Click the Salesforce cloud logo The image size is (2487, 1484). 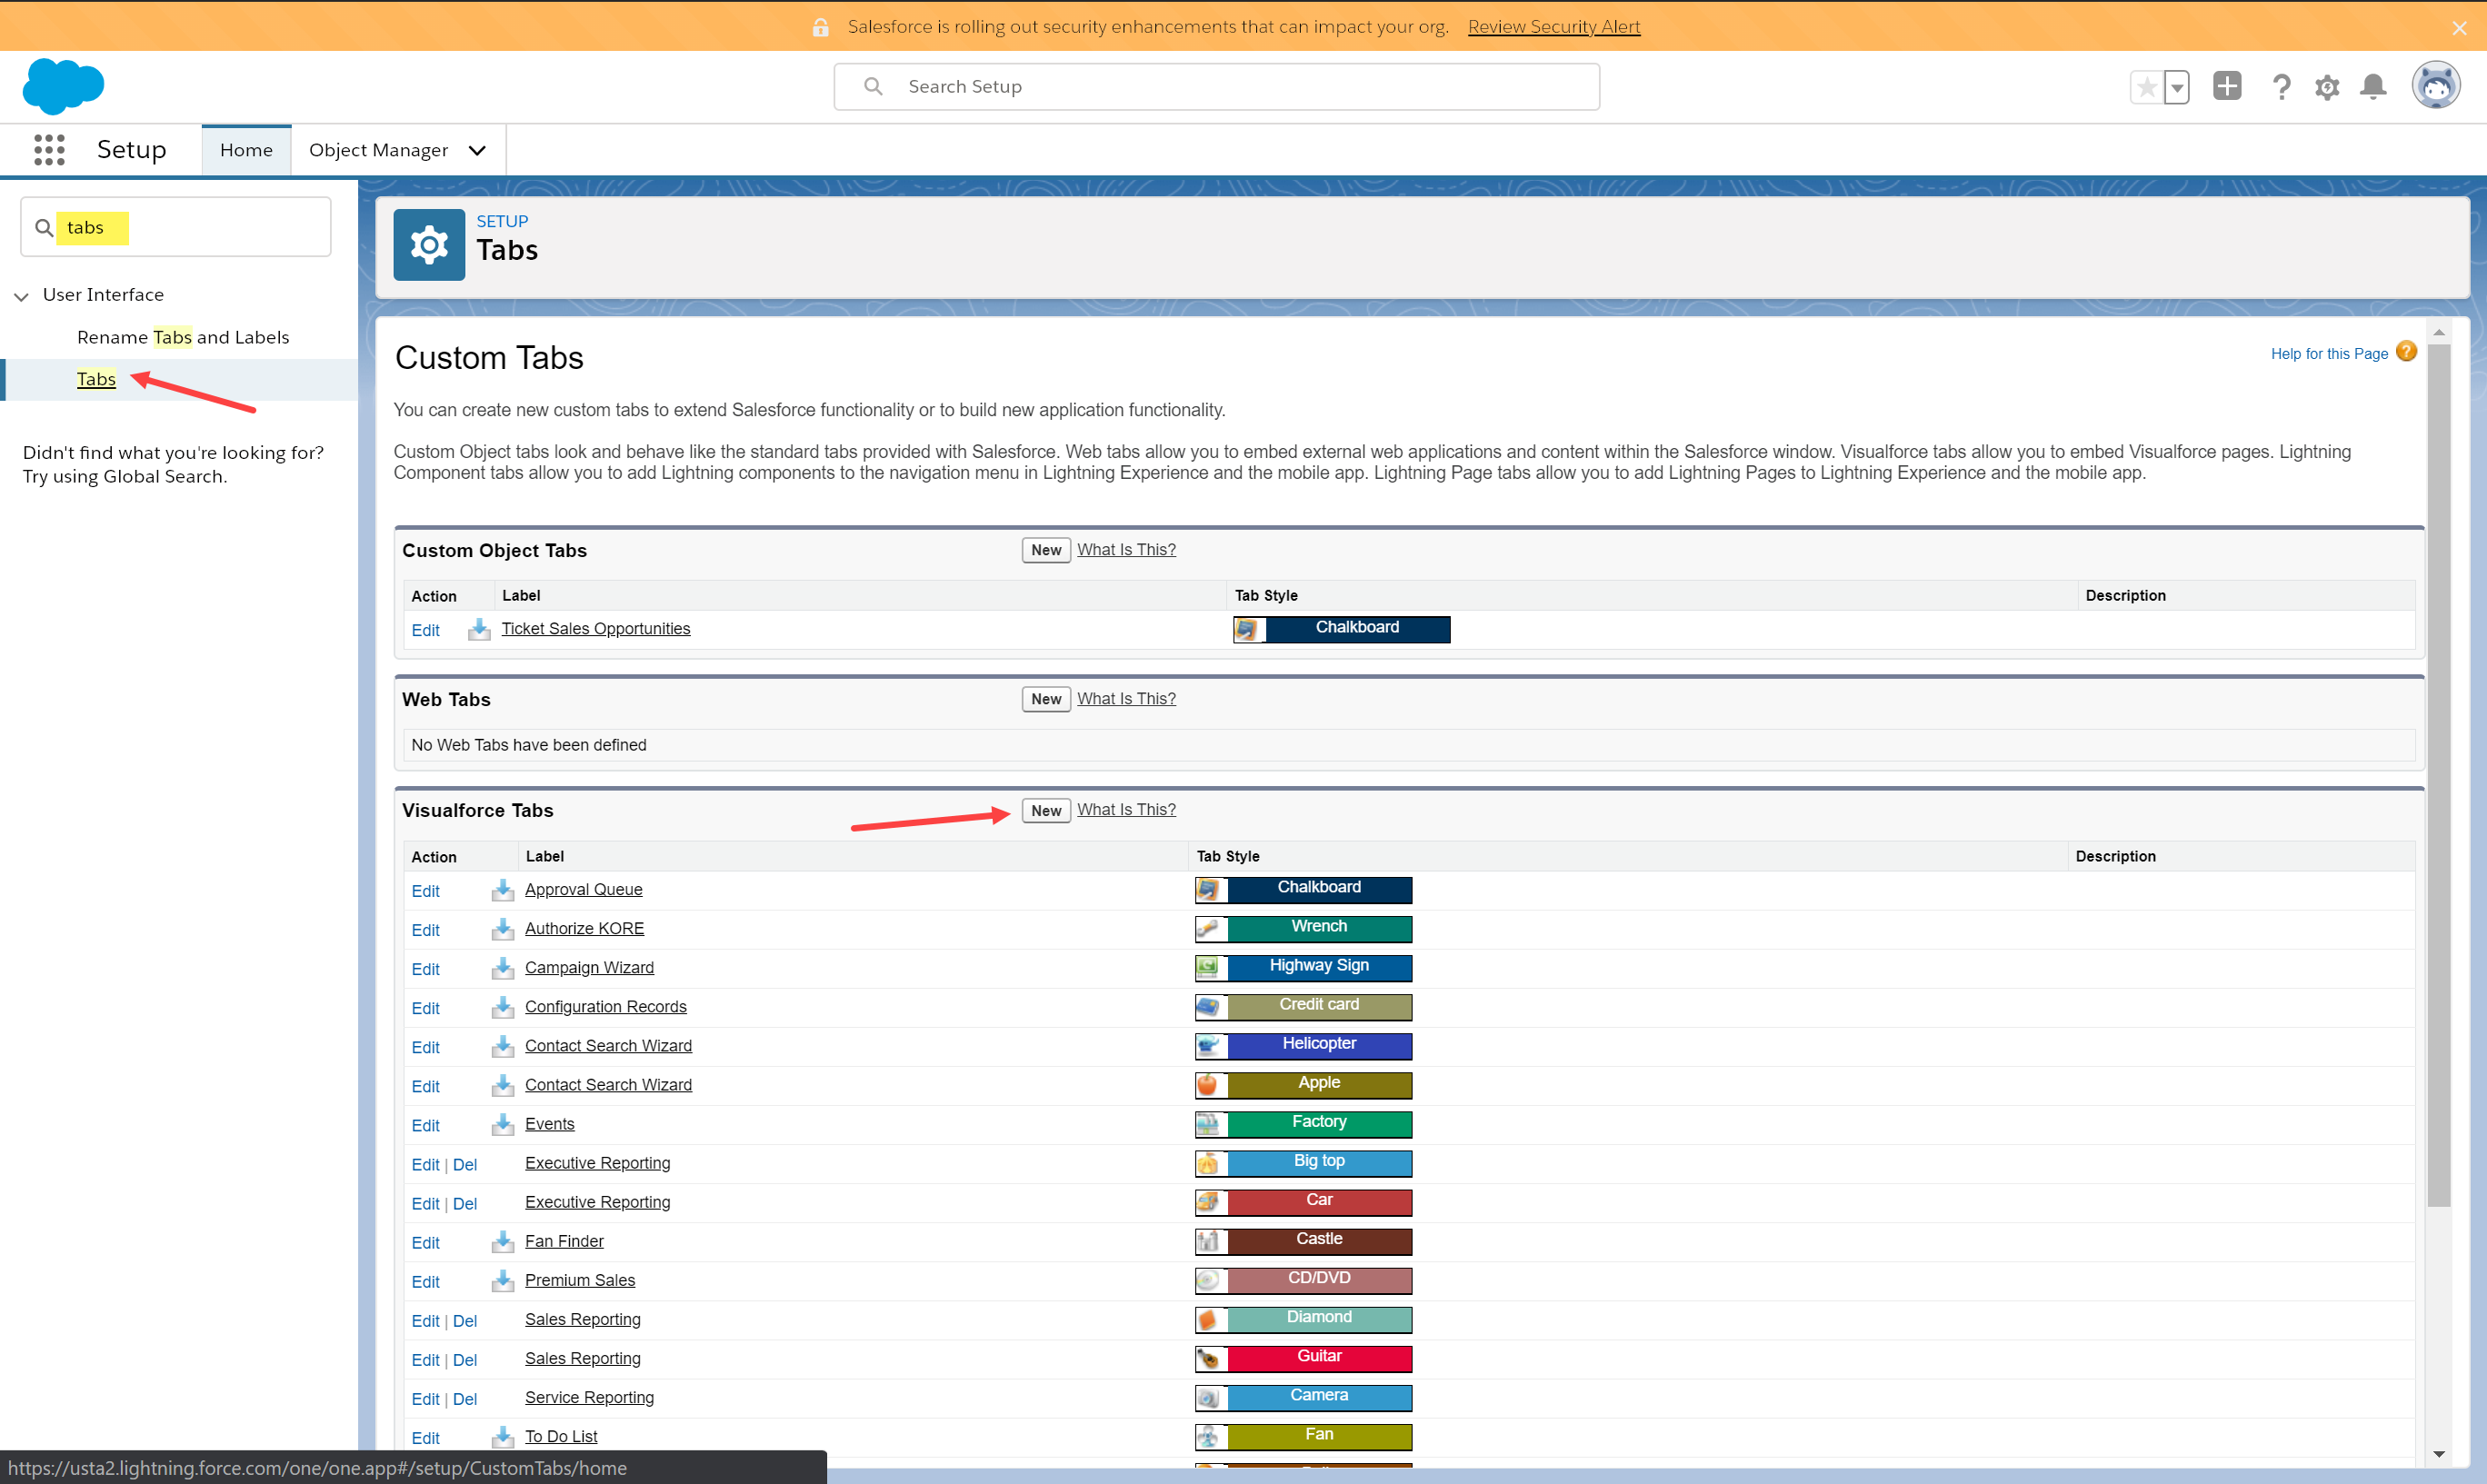[63, 86]
